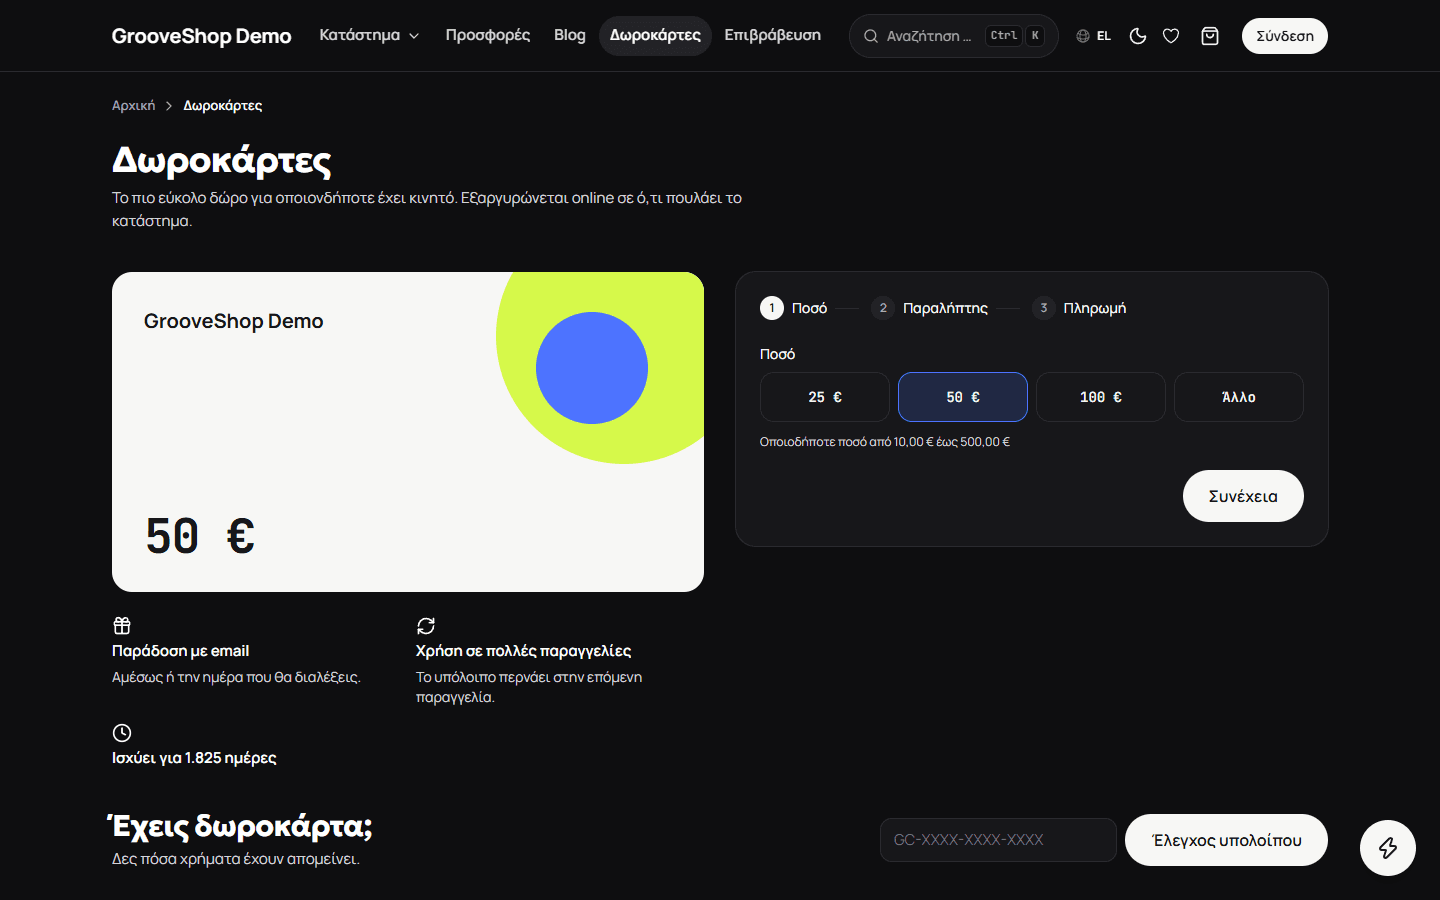Screen dimensions: 1440x900
Task: Go to the Αρχική breadcrumb link
Action: pyautogui.click(x=134, y=105)
